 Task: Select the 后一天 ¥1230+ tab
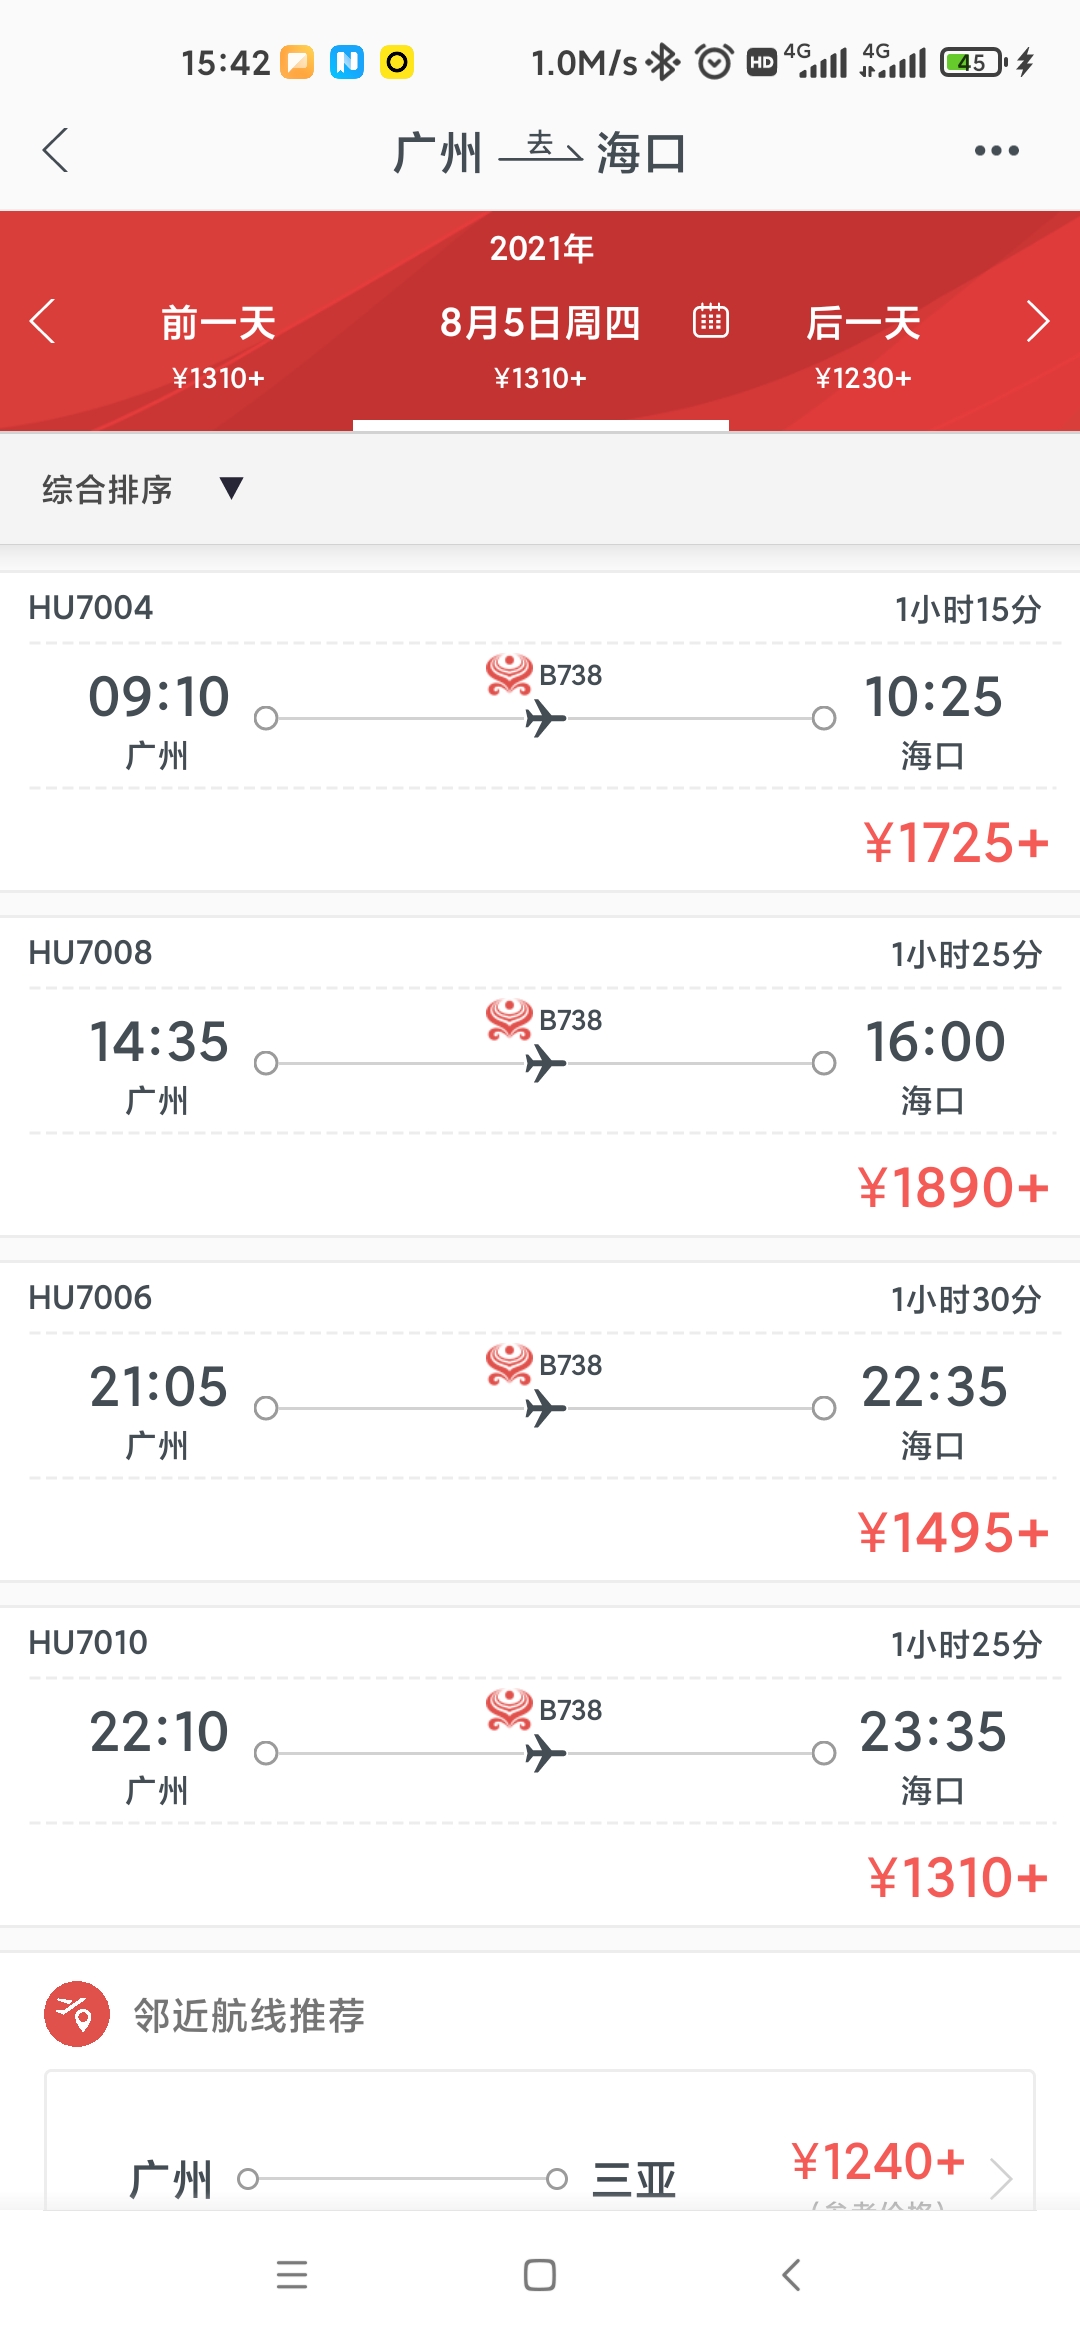click(x=863, y=346)
